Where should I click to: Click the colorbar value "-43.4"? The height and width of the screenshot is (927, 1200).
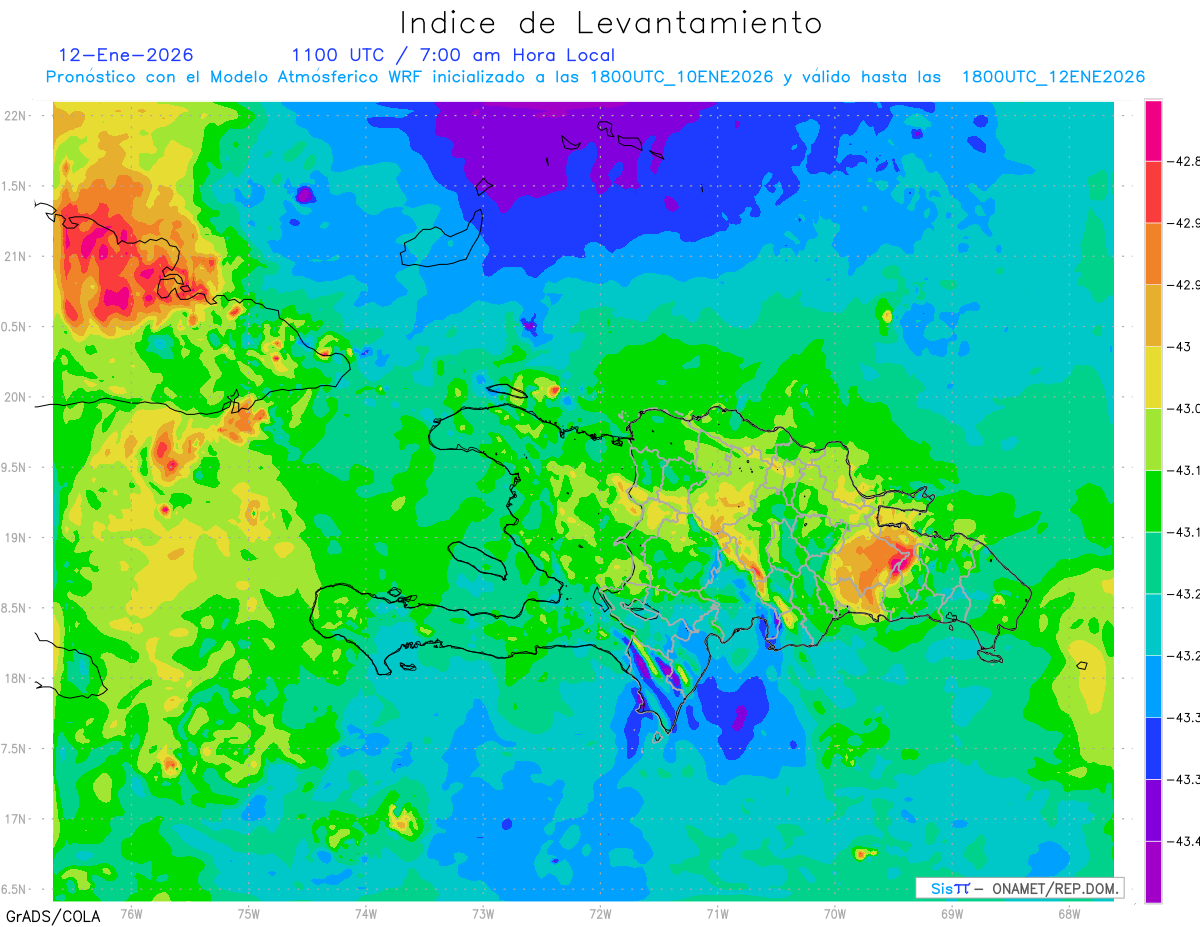(1185, 841)
